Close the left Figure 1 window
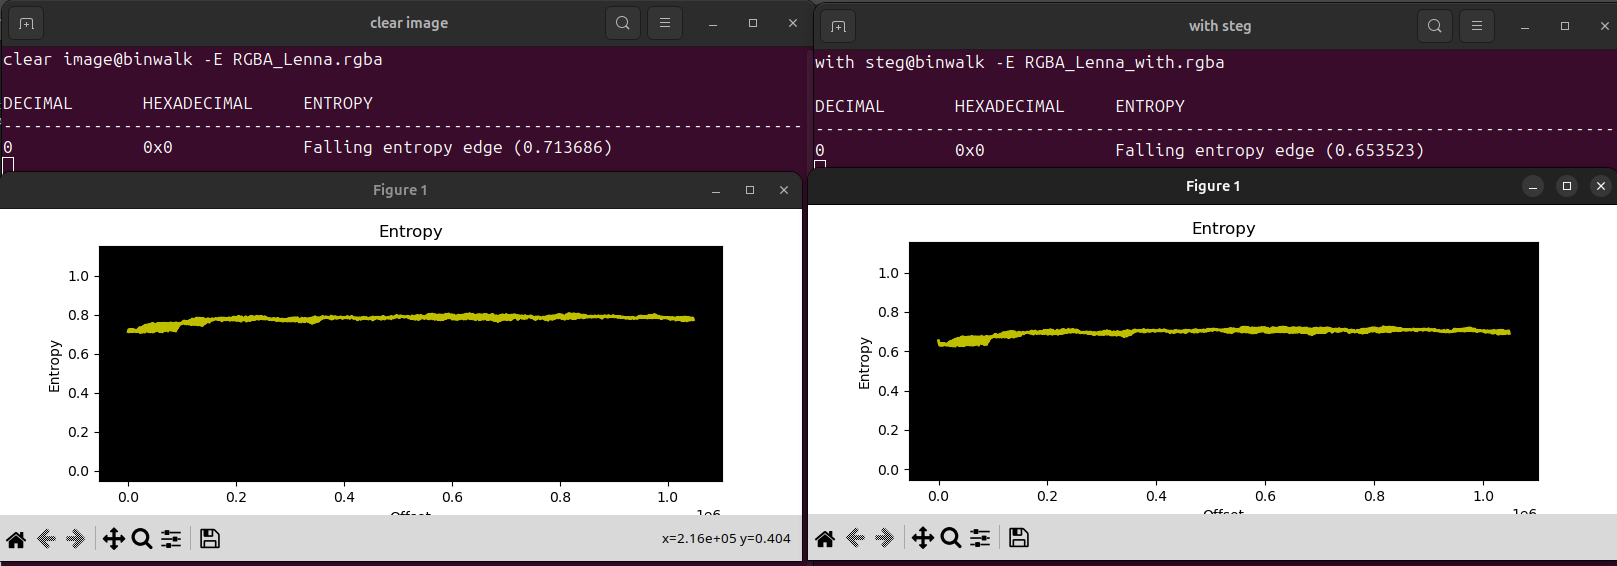The width and height of the screenshot is (1617, 566). pyautogui.click(x=784, y=190)
